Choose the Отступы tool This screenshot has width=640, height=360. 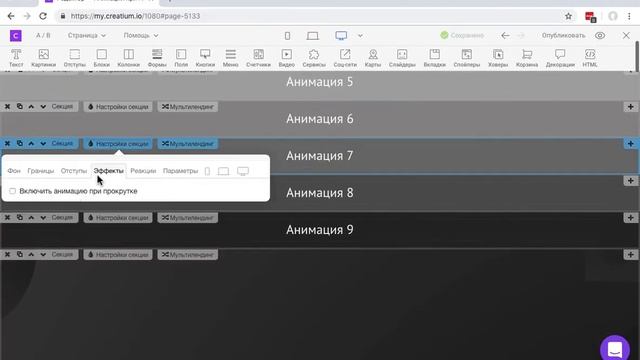[75, 58]
